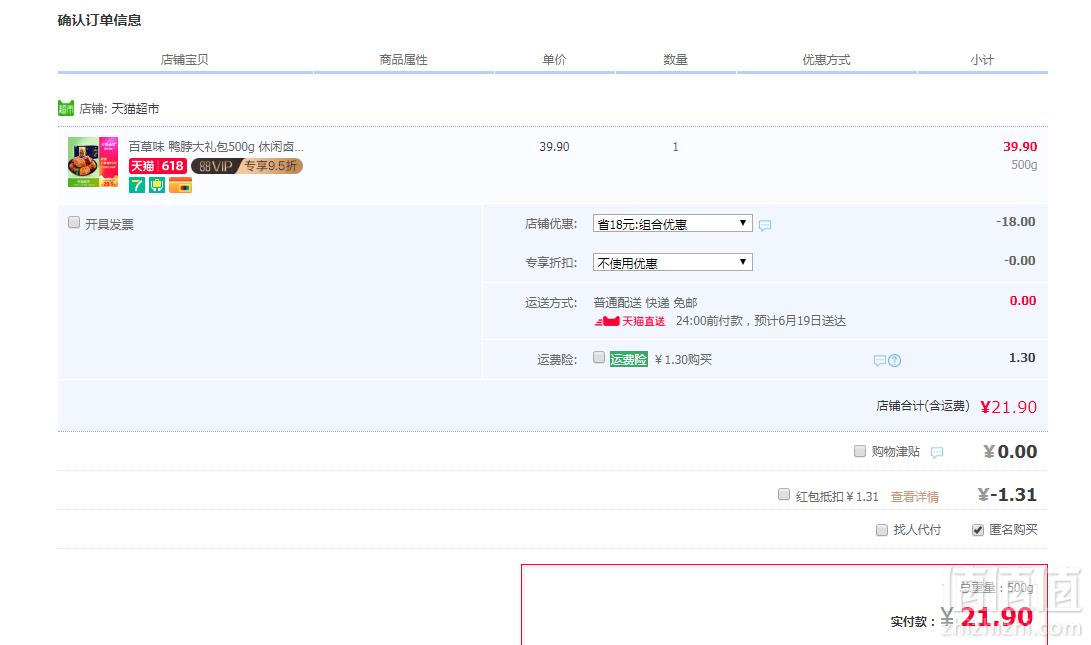Enable the 红包抵扣 red packet checkbox
Viewport: 1091px width, 645px height.
click(784, 494)
